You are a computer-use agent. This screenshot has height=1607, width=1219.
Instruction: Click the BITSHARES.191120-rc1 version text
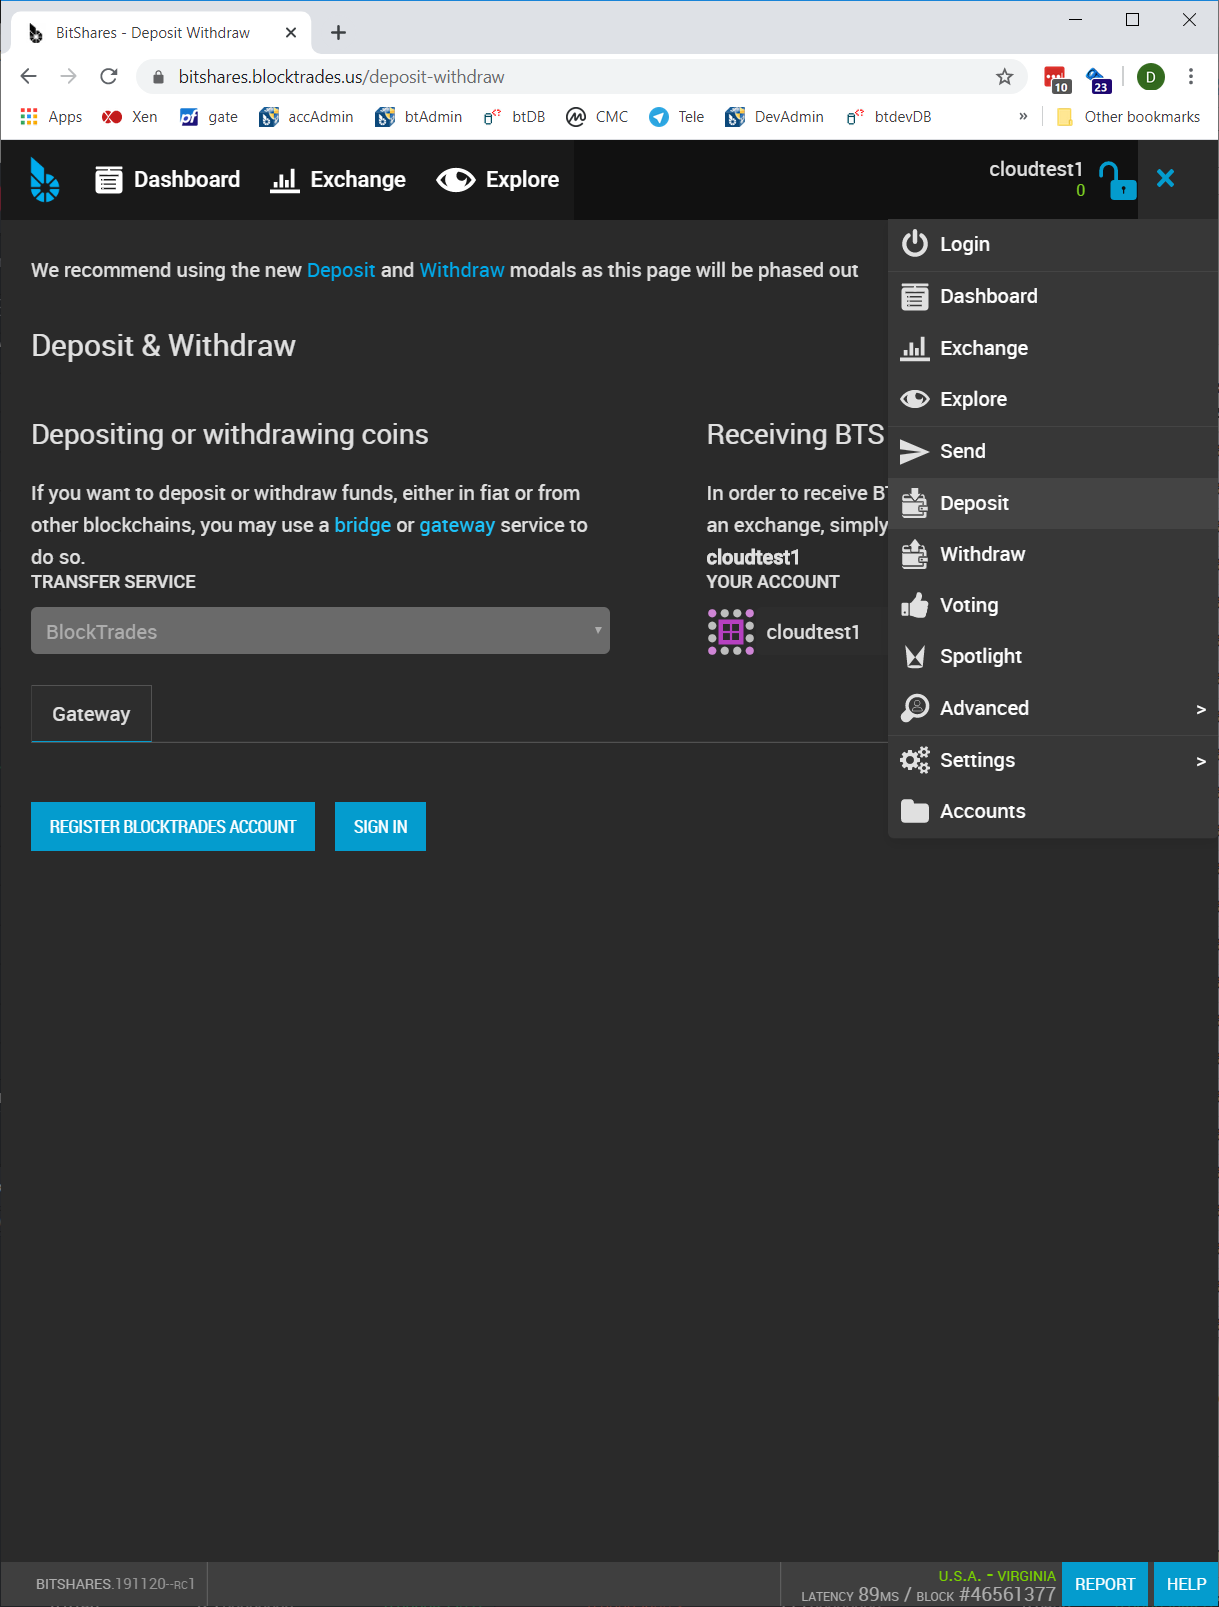pyautogui.click(x=115, y=1584)
